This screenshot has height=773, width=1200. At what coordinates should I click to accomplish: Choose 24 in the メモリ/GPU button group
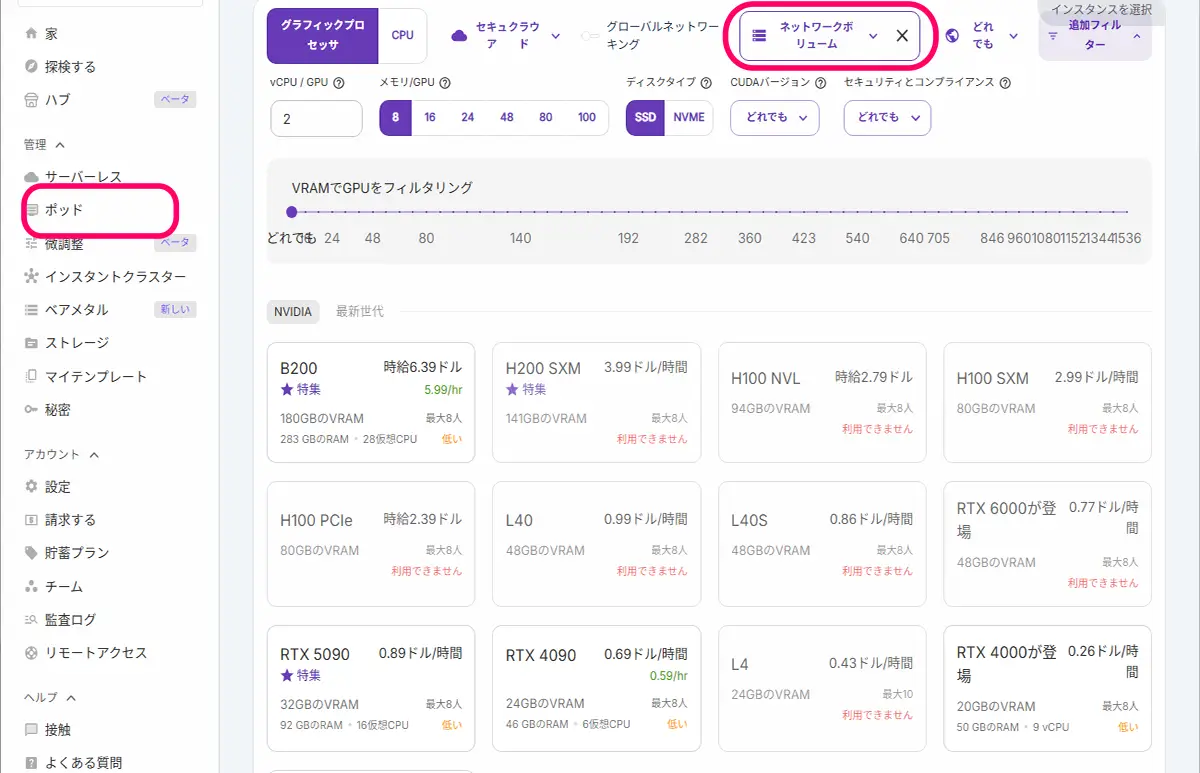point(468,118)
